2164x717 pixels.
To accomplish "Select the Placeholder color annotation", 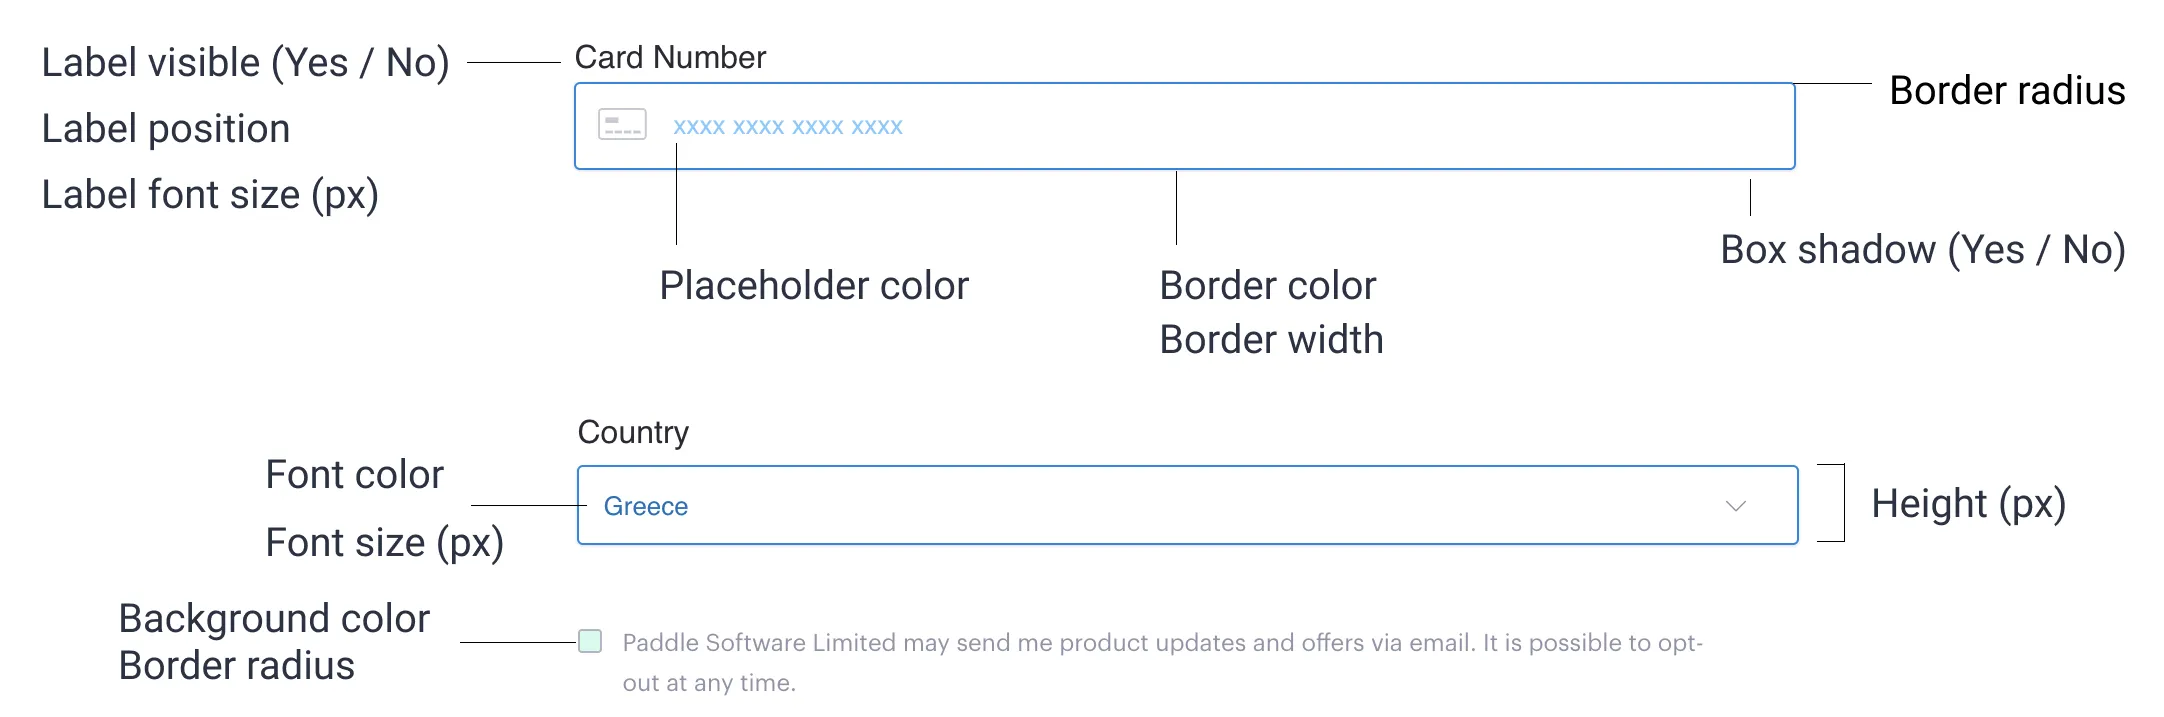I will [814, 285].
